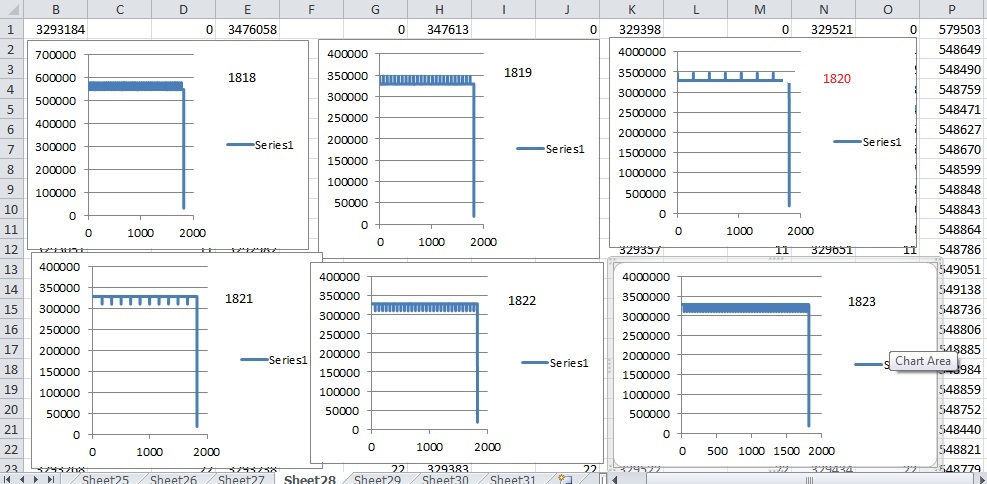Image resolution: width=987 pixels, height=484 pixels.
Task: Click the Insert Worksheet icon after Sheet31
Action: point(567,479)
